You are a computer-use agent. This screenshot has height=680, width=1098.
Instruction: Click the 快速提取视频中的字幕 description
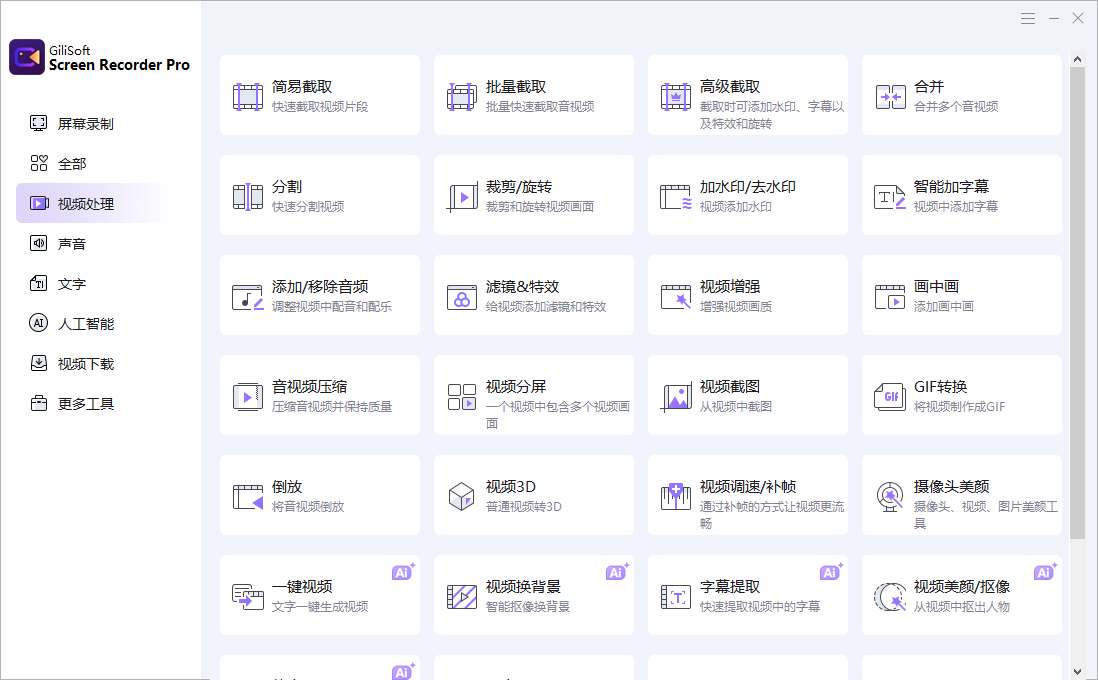tap(760, 606)
